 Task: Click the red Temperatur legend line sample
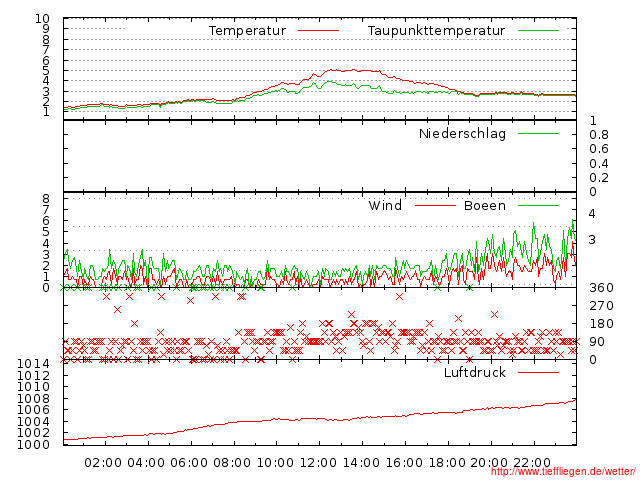(318, 31)
